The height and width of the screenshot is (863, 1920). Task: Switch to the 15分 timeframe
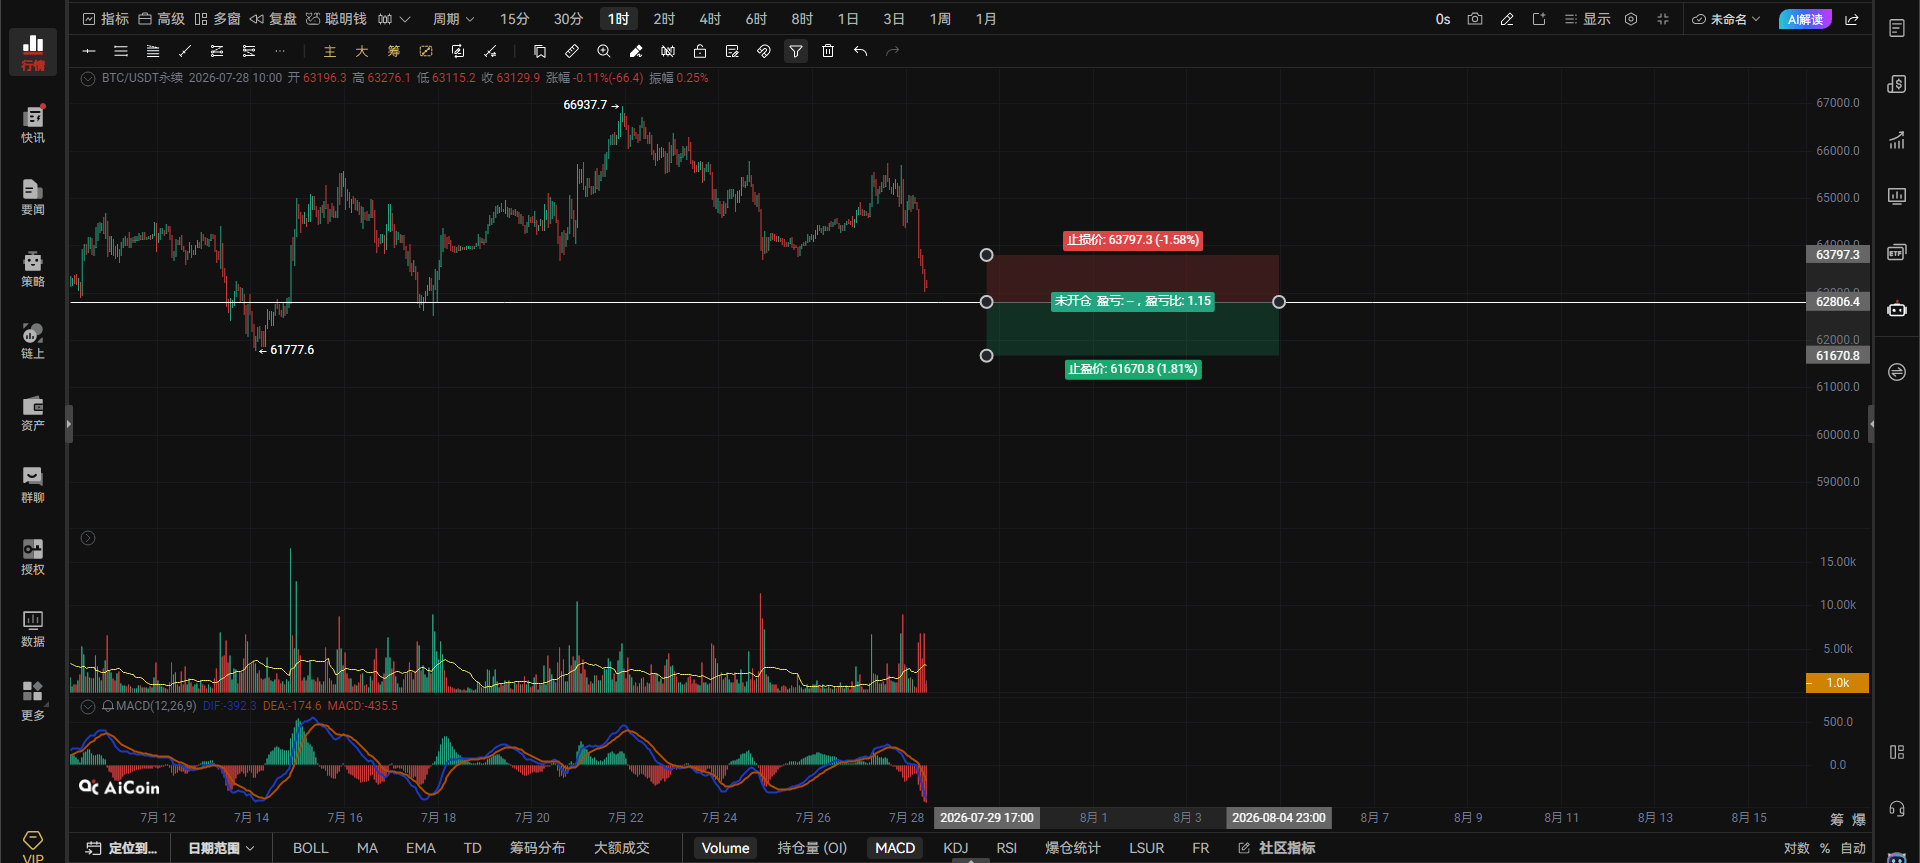tap(514, 19)
